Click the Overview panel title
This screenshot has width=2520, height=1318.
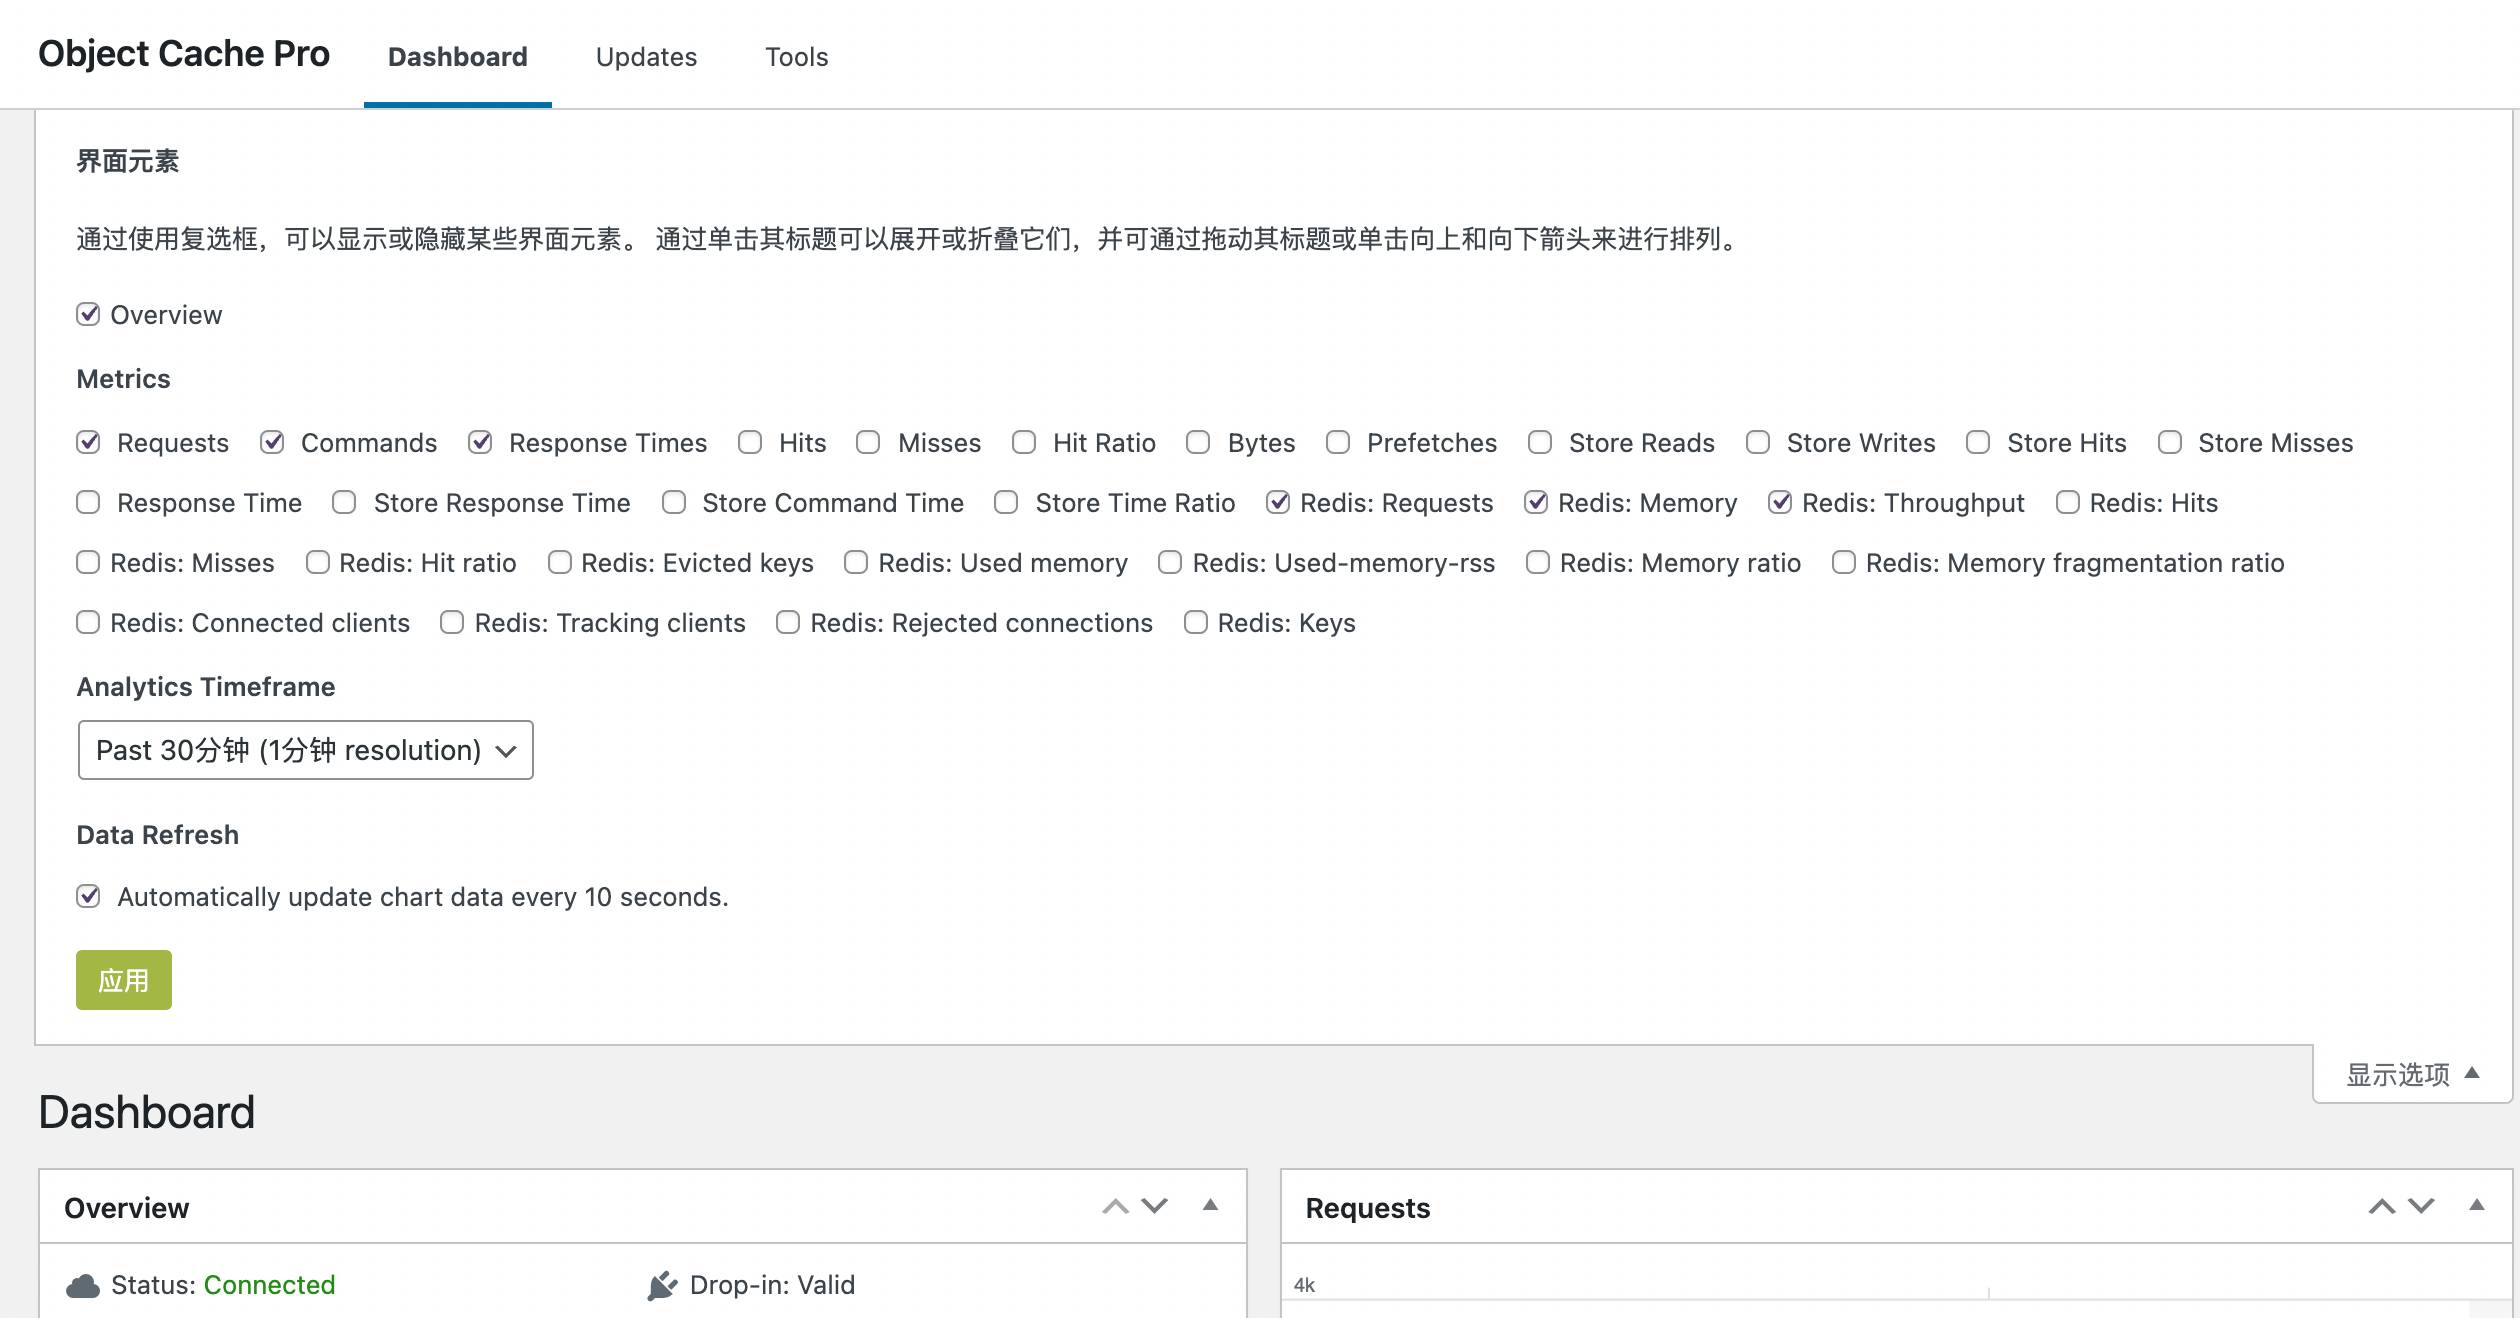[x=126, y=1208]
